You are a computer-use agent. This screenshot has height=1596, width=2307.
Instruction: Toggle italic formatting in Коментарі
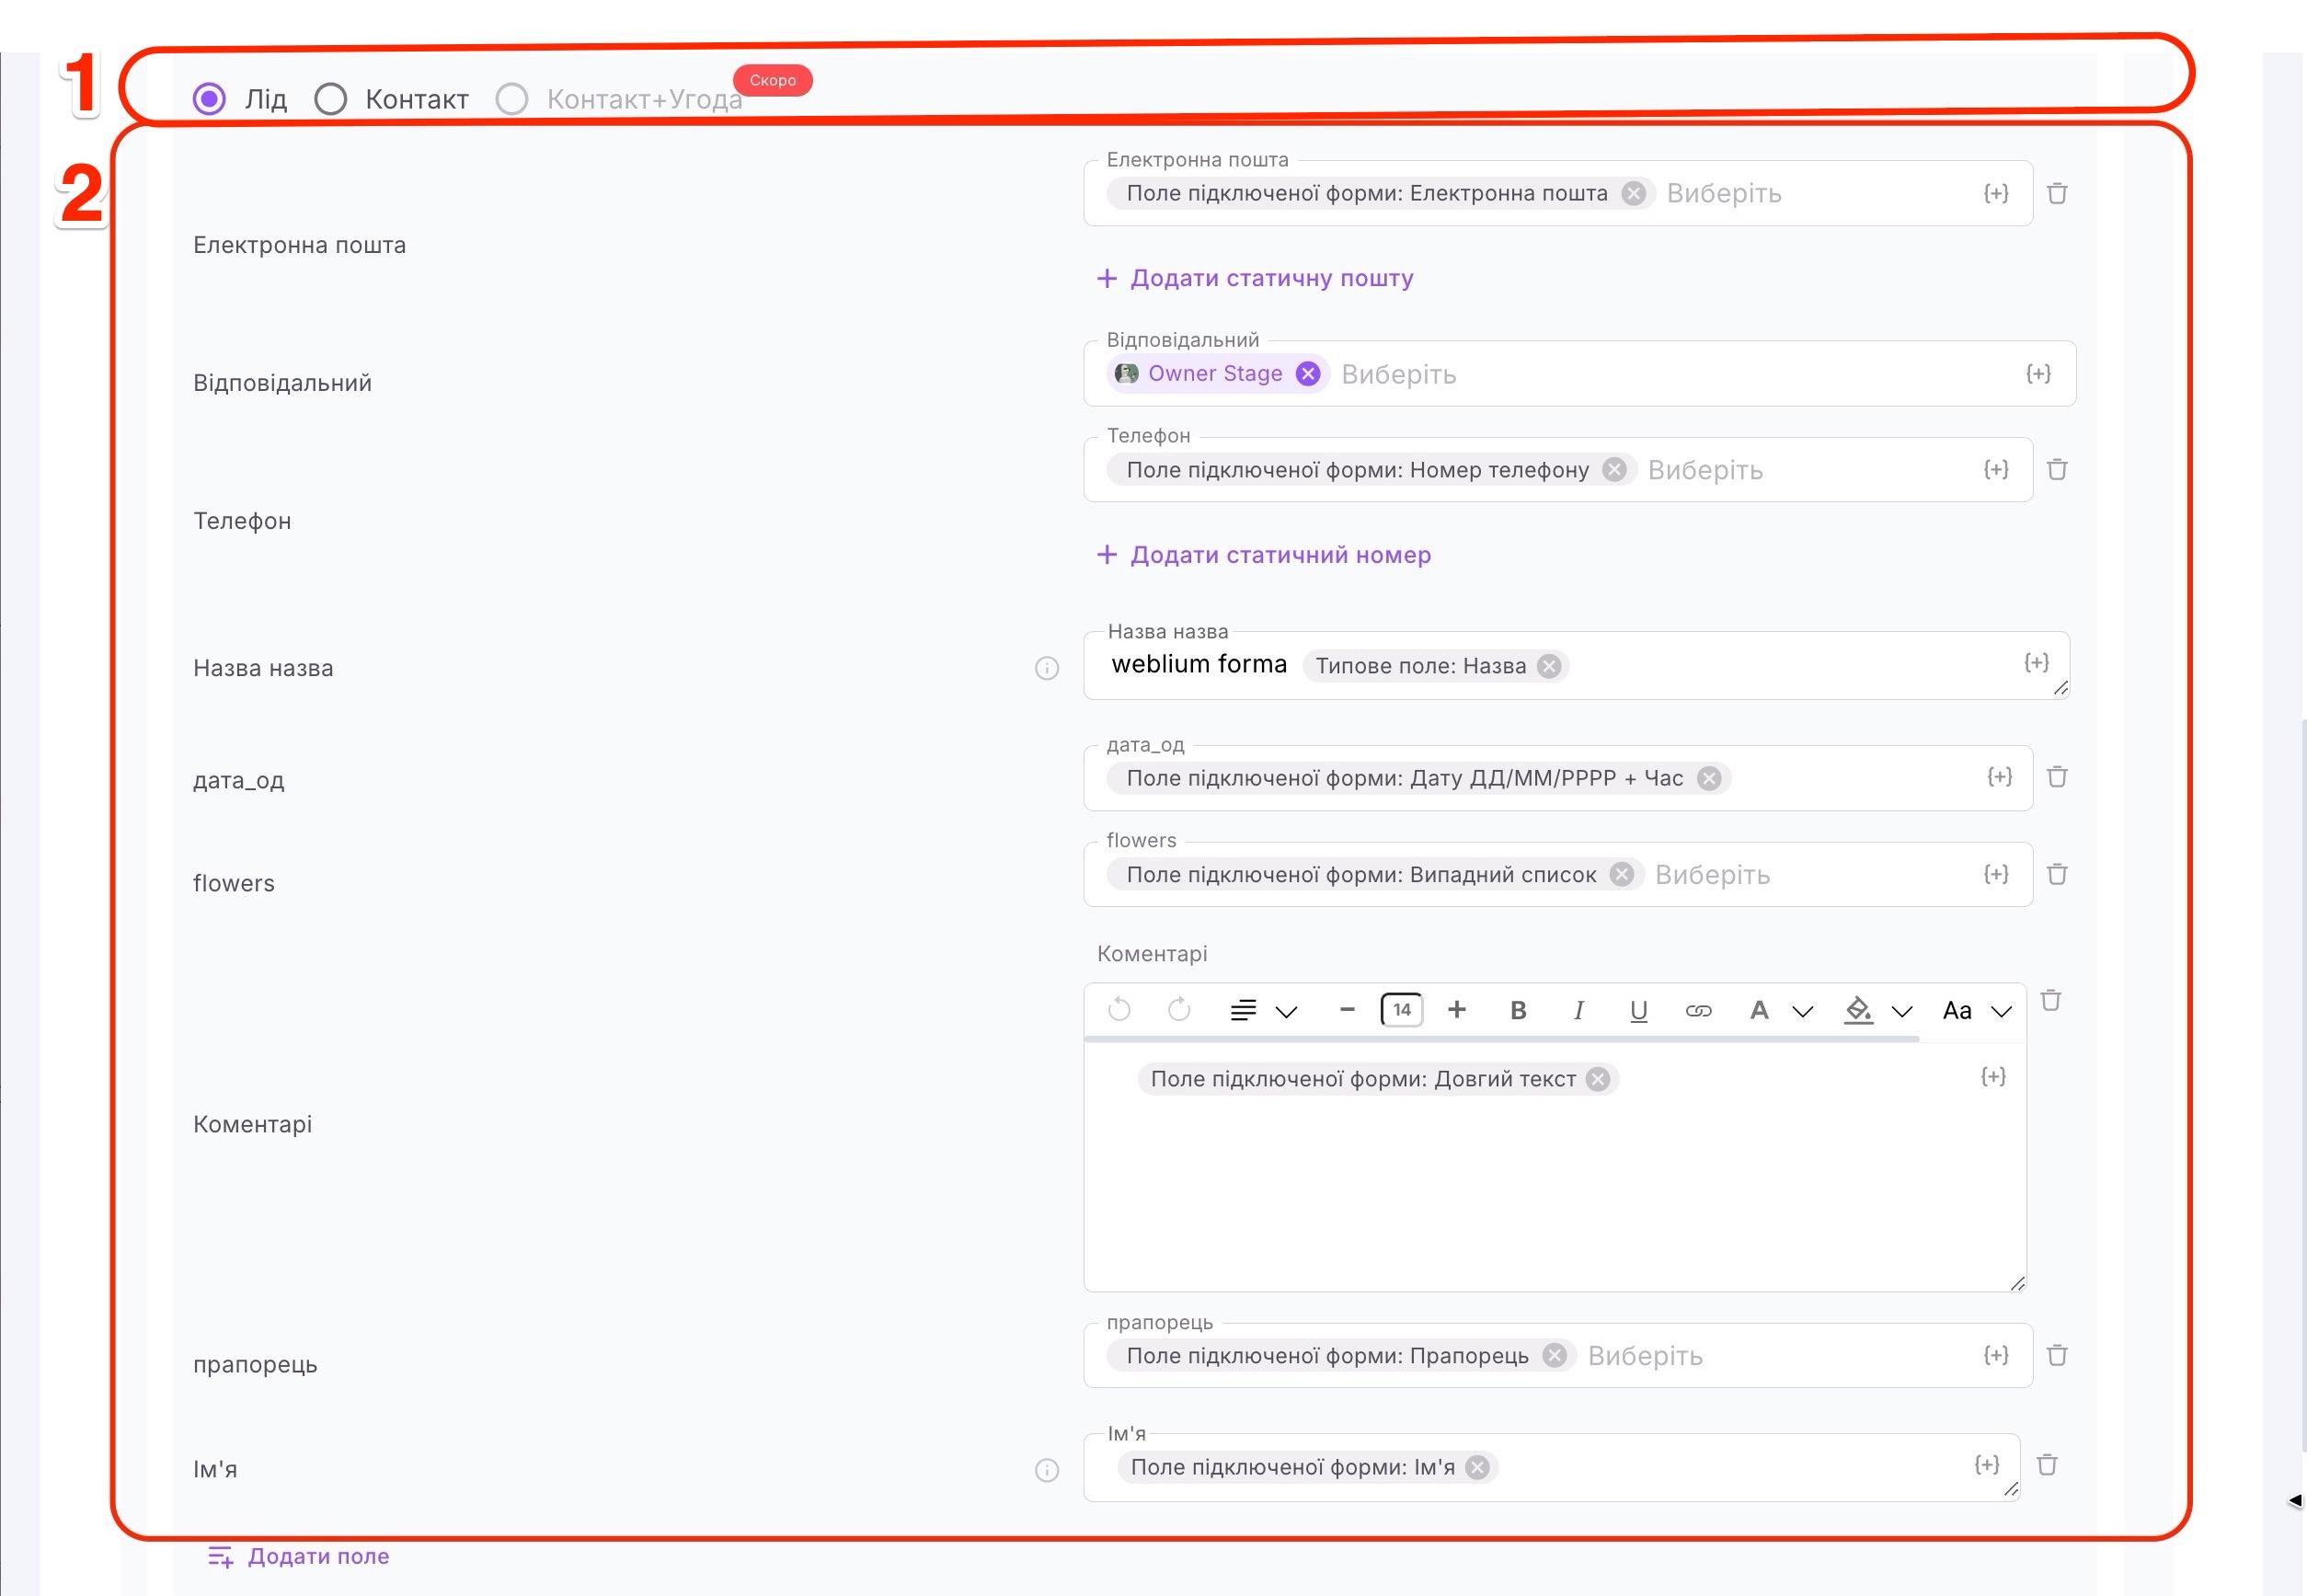1578,1011
